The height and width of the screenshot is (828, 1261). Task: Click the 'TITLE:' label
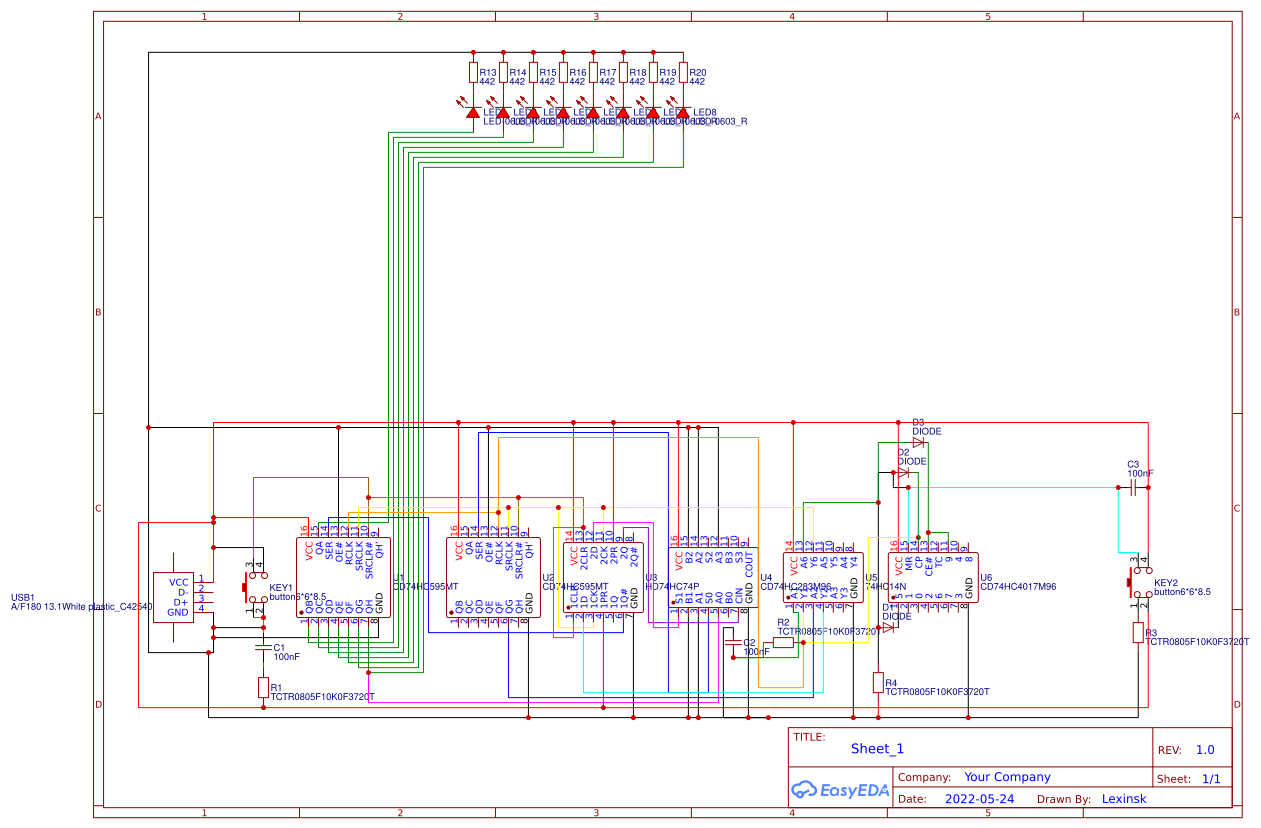click(809, 737)
